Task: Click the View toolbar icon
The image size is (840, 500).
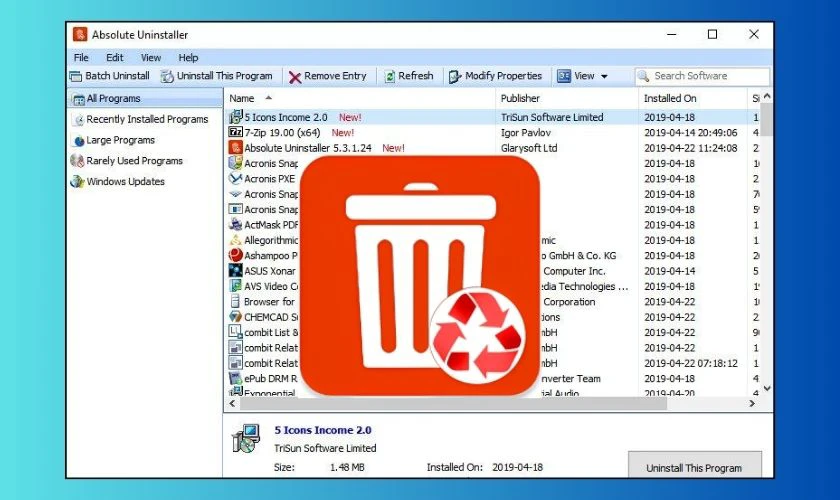Action: (x=564, y=76)
